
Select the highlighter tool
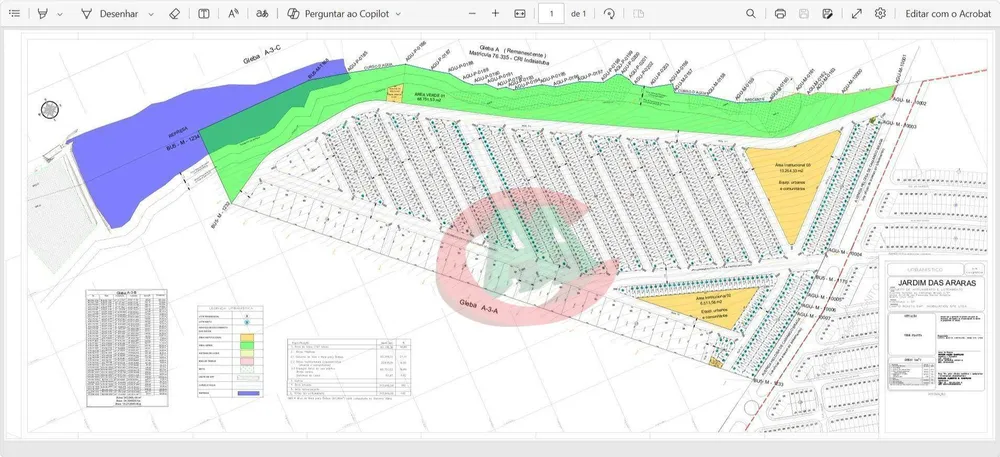pos(43,13)
